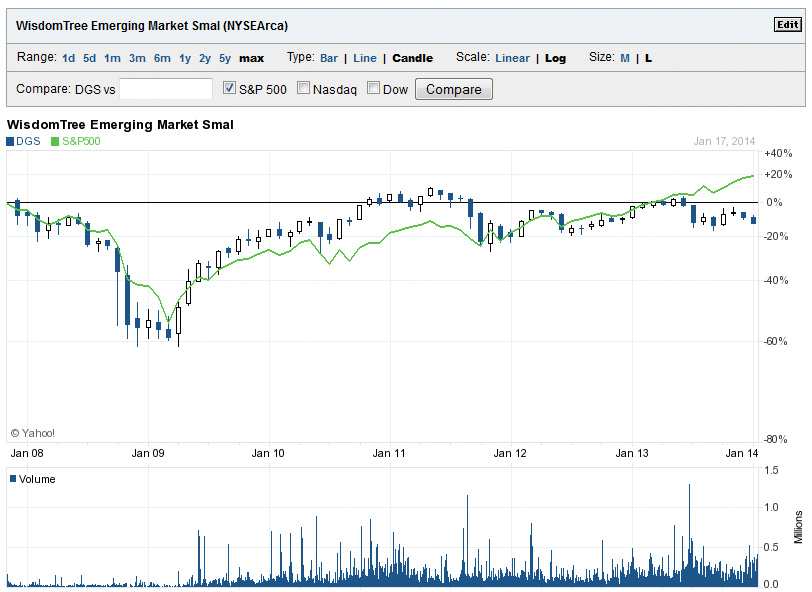
Task: Set chart size to M
Action: tap(625, 58)
